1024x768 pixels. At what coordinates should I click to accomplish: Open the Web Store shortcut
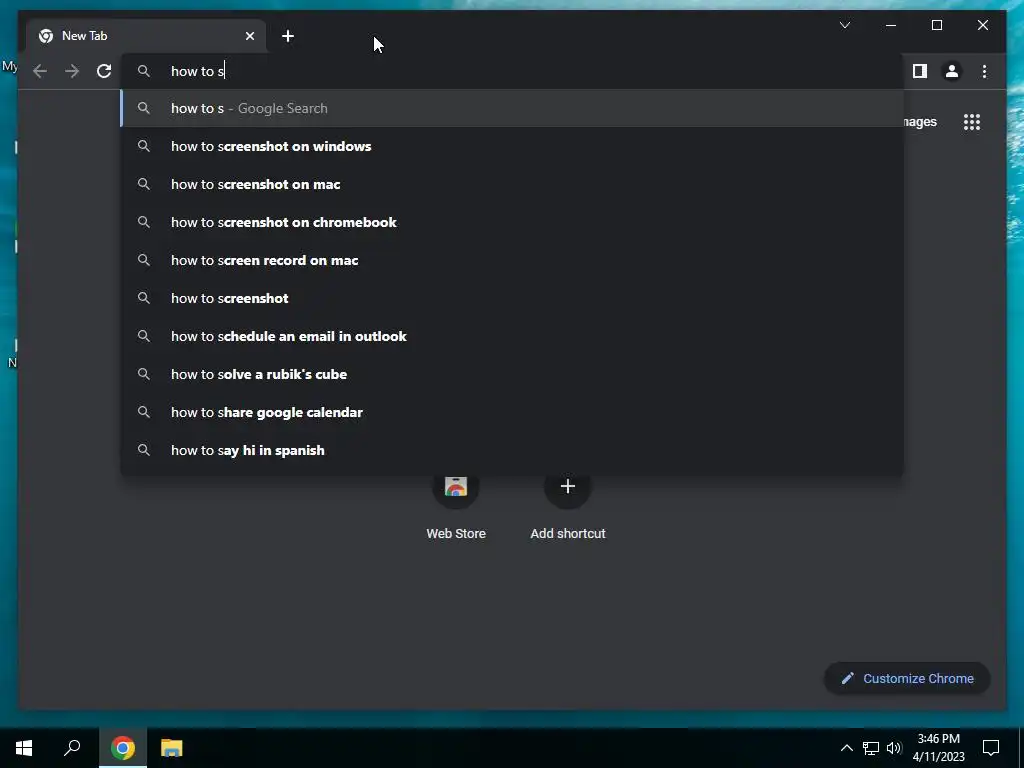coord(456,504)
